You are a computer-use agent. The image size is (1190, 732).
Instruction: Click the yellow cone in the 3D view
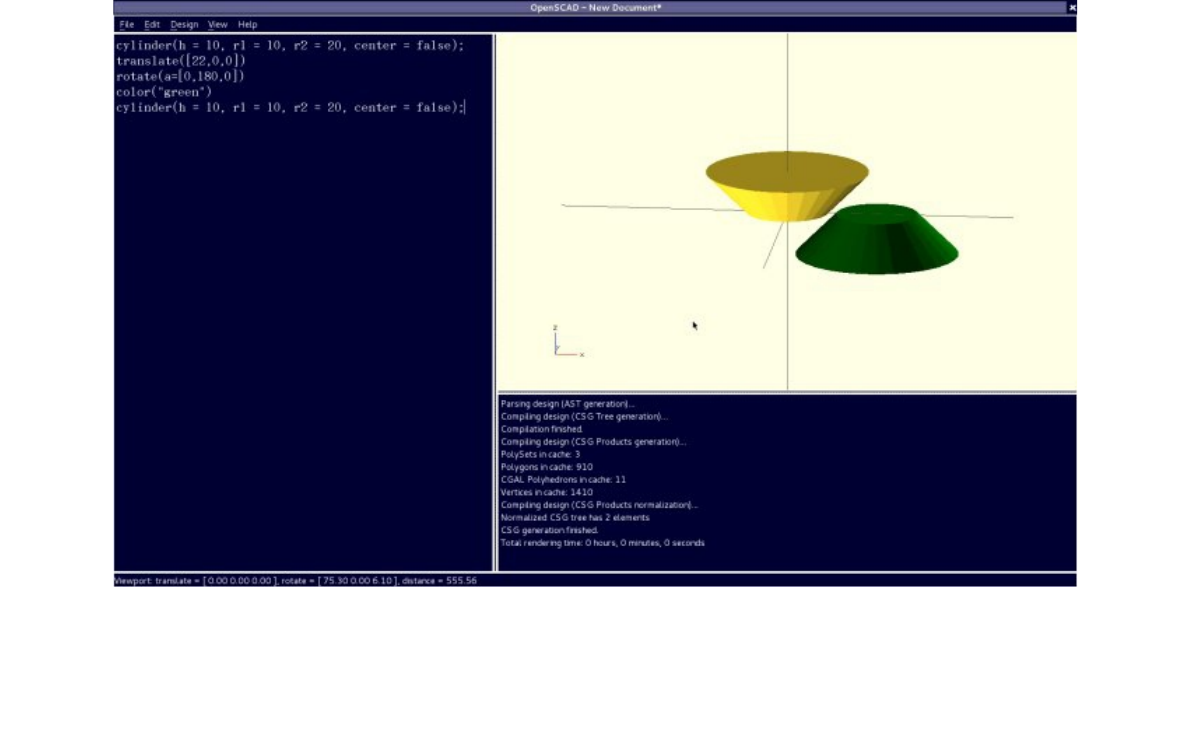coord(786,186)
